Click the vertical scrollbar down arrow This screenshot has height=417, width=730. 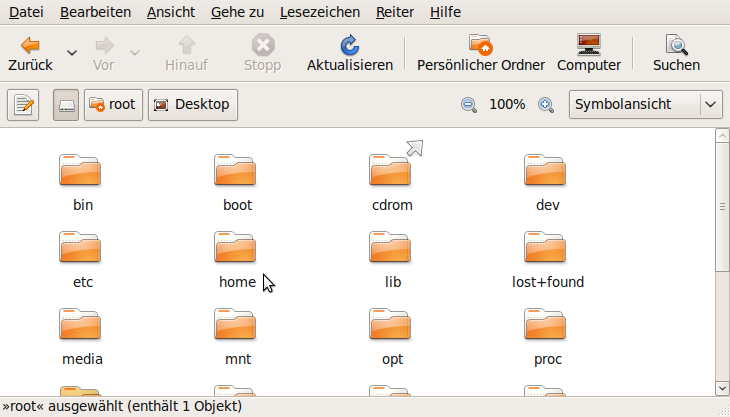[722, 388]
